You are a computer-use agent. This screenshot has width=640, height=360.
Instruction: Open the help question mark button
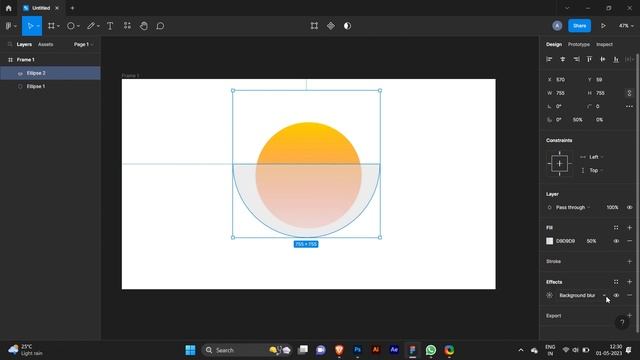coord(622,323)
